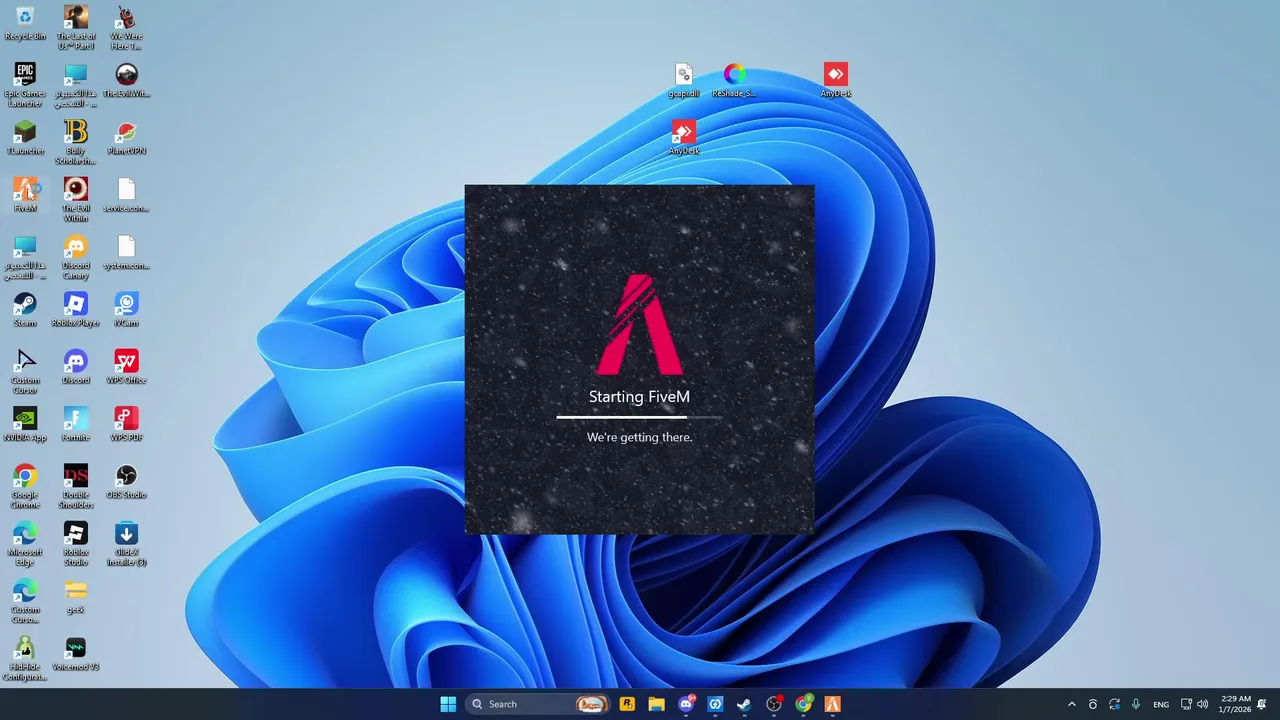The image size is (1280, 720).
Task: Open the Epic Games Launcher shortcut
Action: (x=25, y=85)
